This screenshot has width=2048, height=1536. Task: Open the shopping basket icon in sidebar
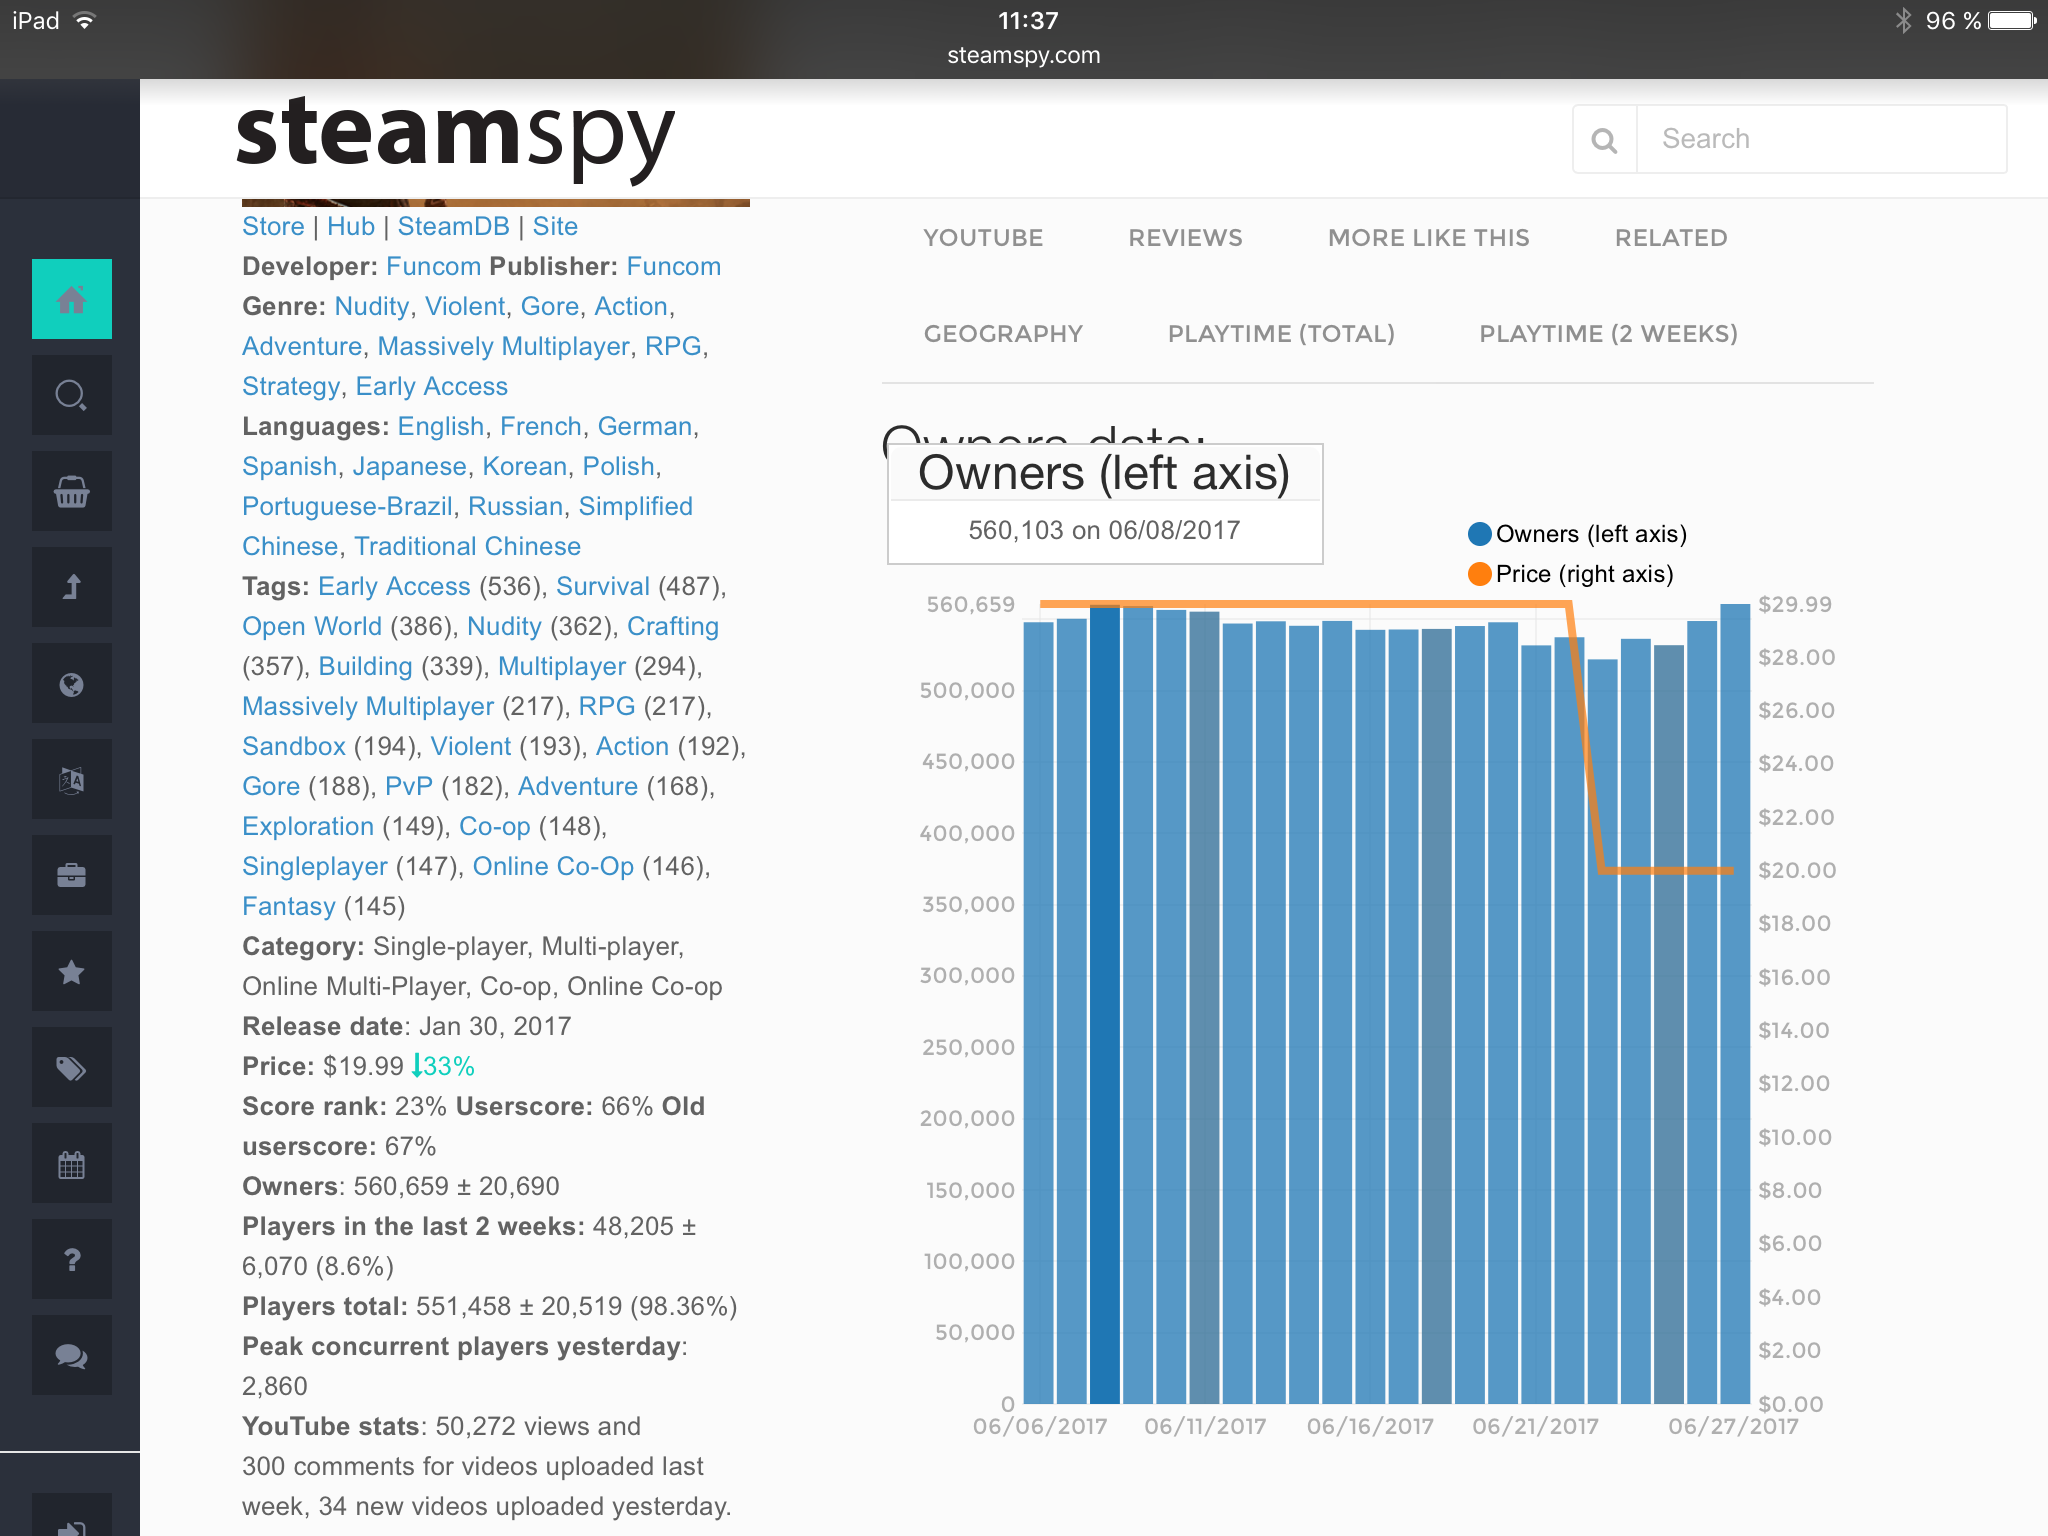[x=71, y=491]
